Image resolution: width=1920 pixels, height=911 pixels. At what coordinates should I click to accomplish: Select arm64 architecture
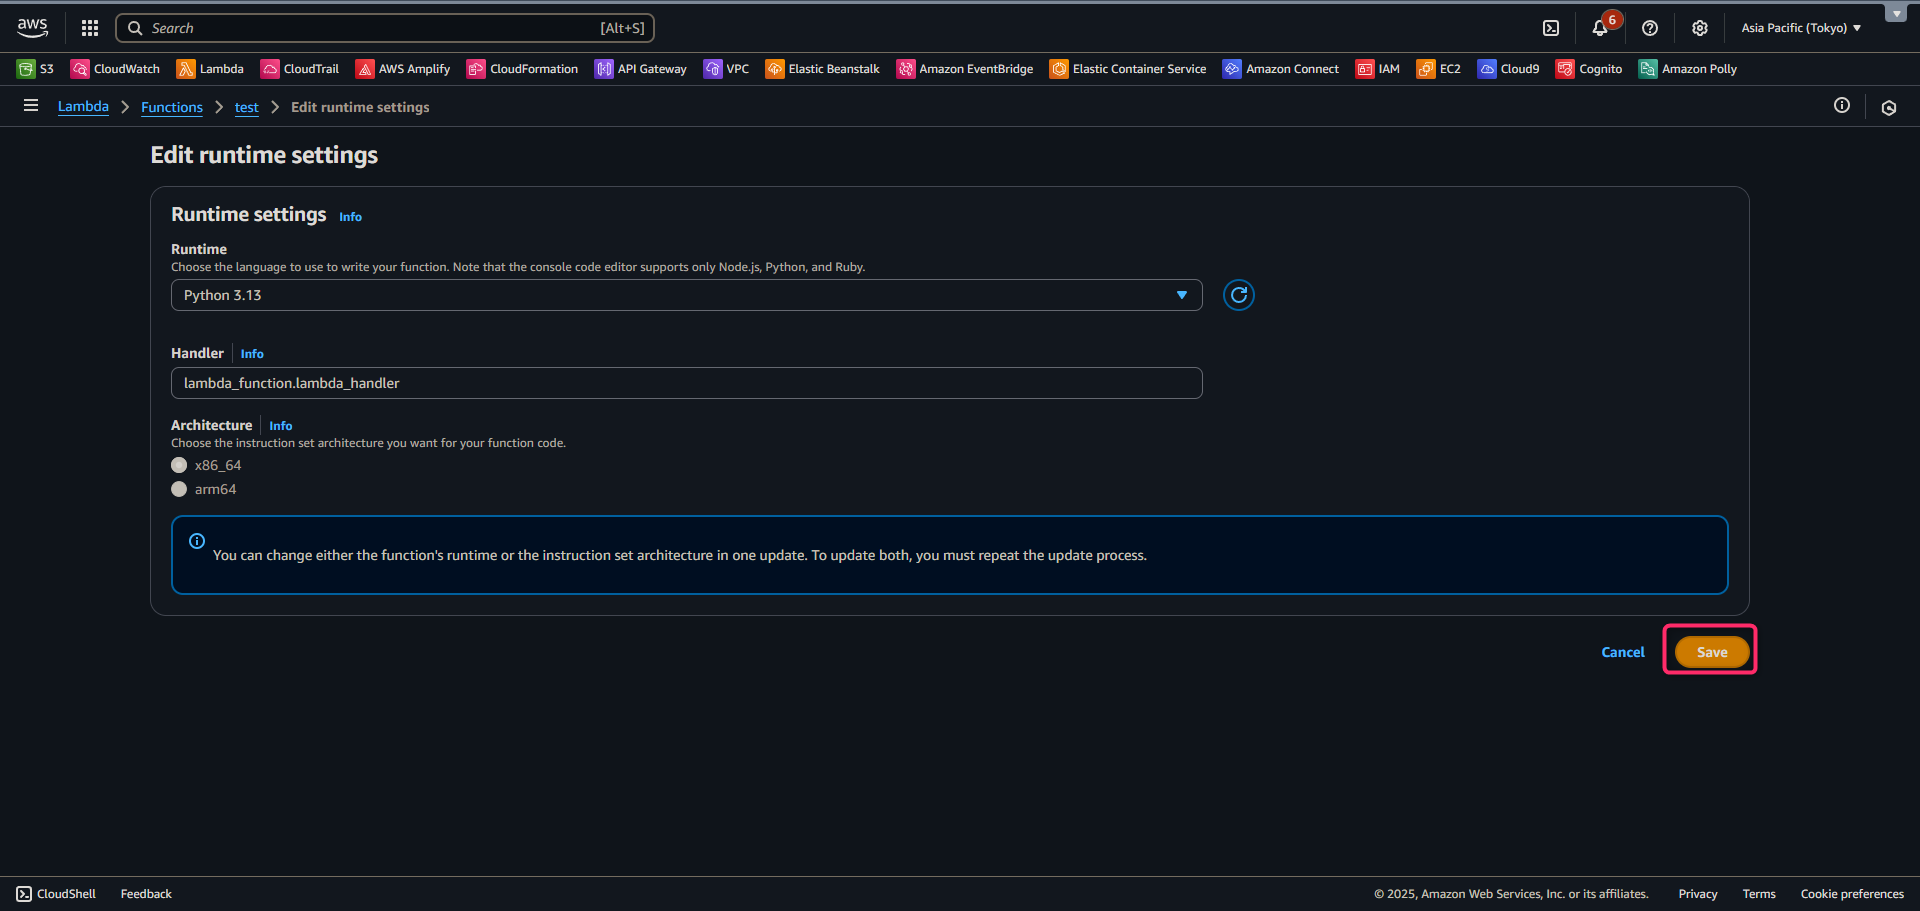(180, 489)
